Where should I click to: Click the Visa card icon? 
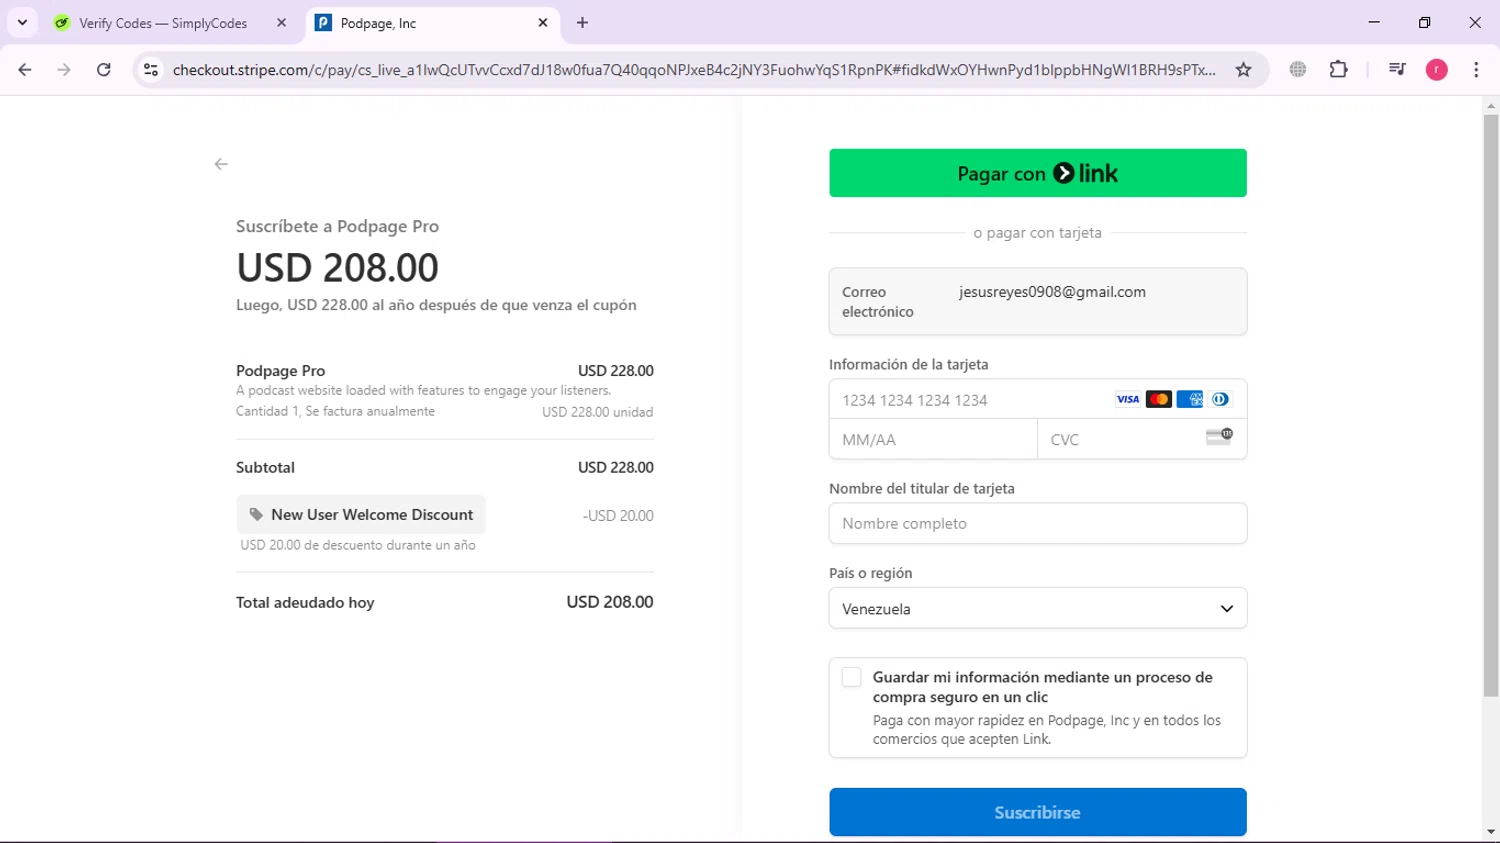1128,399
